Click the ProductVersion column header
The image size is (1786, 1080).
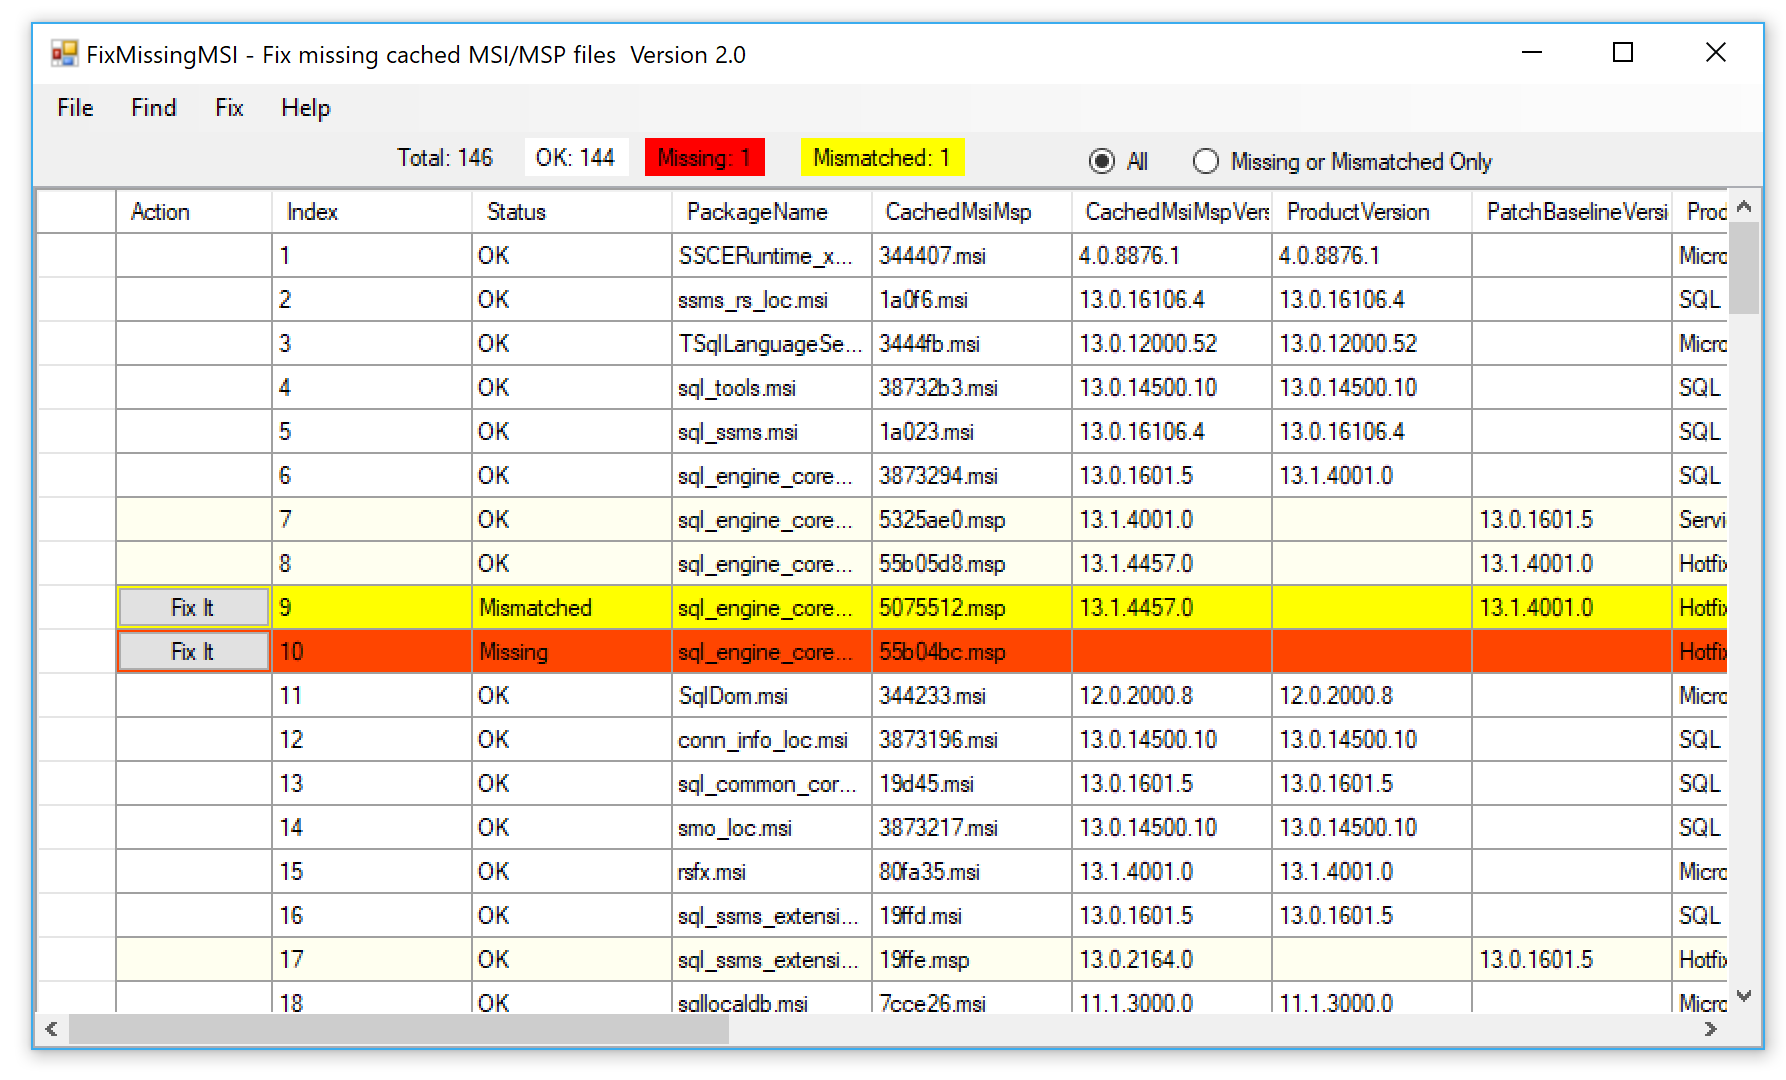coord(1358,211)
